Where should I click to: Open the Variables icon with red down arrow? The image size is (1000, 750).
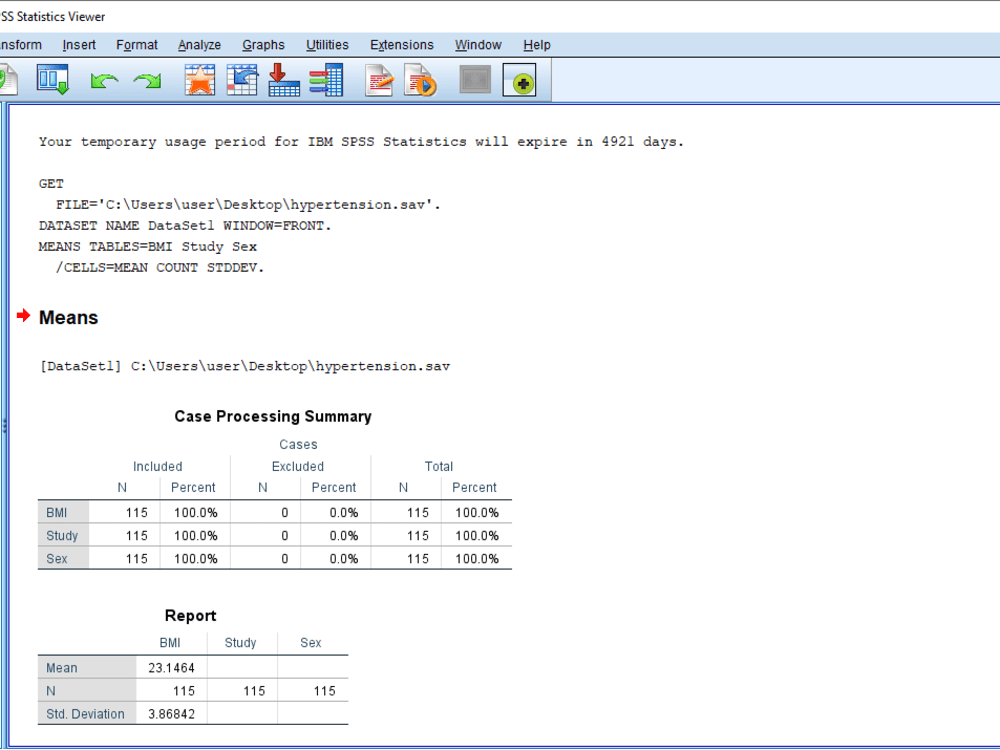click(284, 81)
